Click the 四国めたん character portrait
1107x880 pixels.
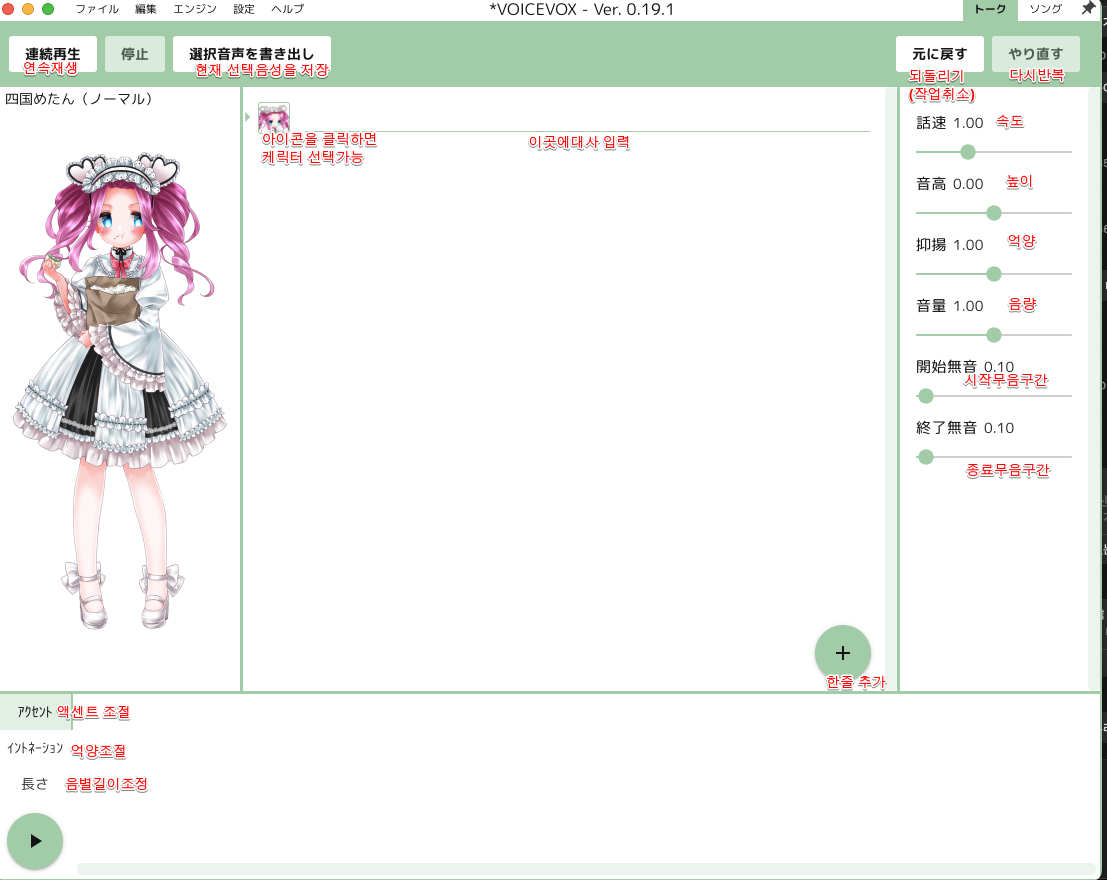[120, 390]
